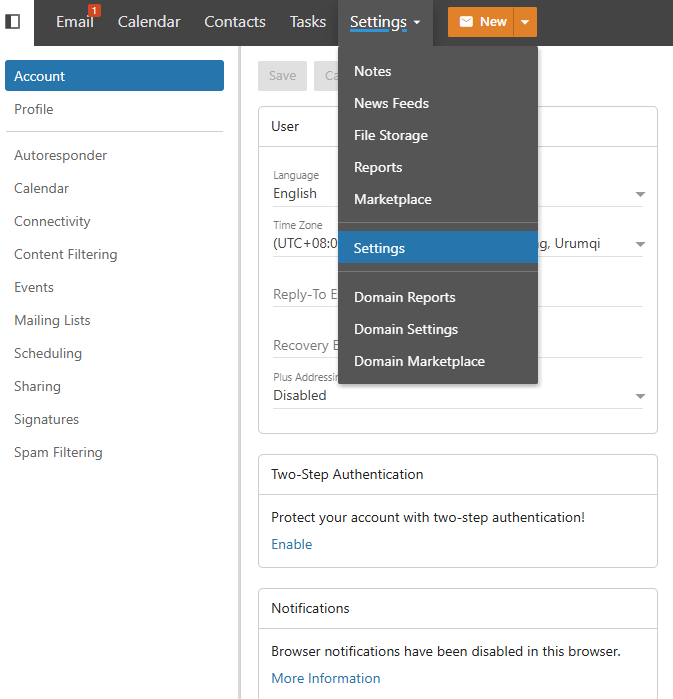
Task: Open Spam Filtering settings section
Action: [58, 453]
